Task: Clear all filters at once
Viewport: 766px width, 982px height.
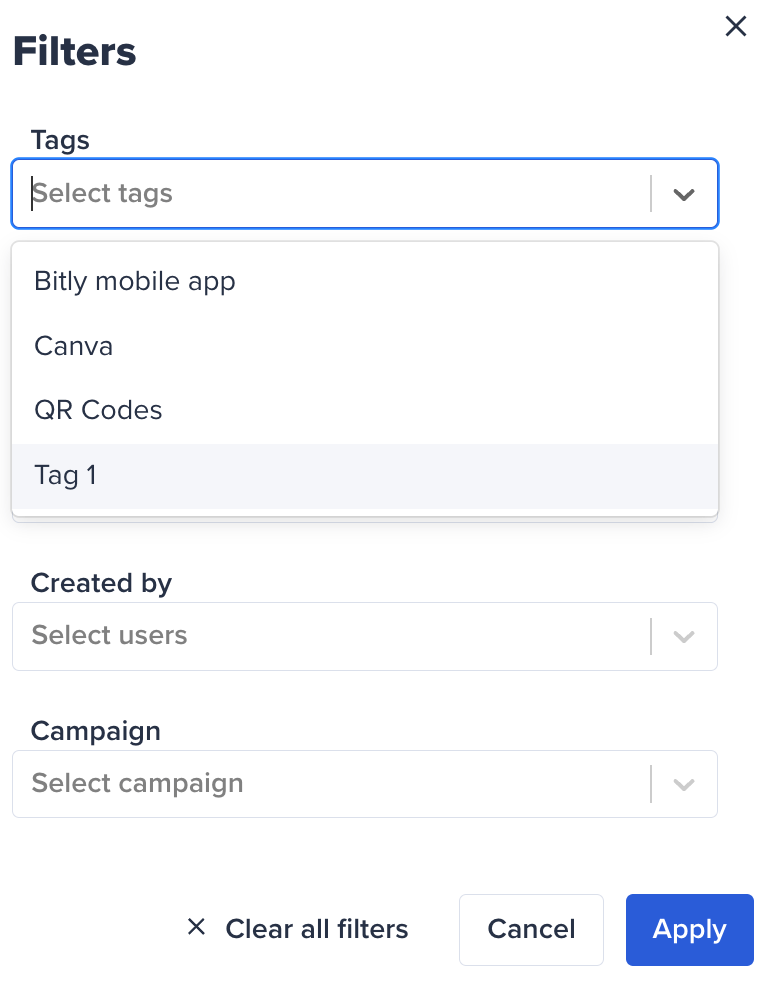Action: pos(317,929)
